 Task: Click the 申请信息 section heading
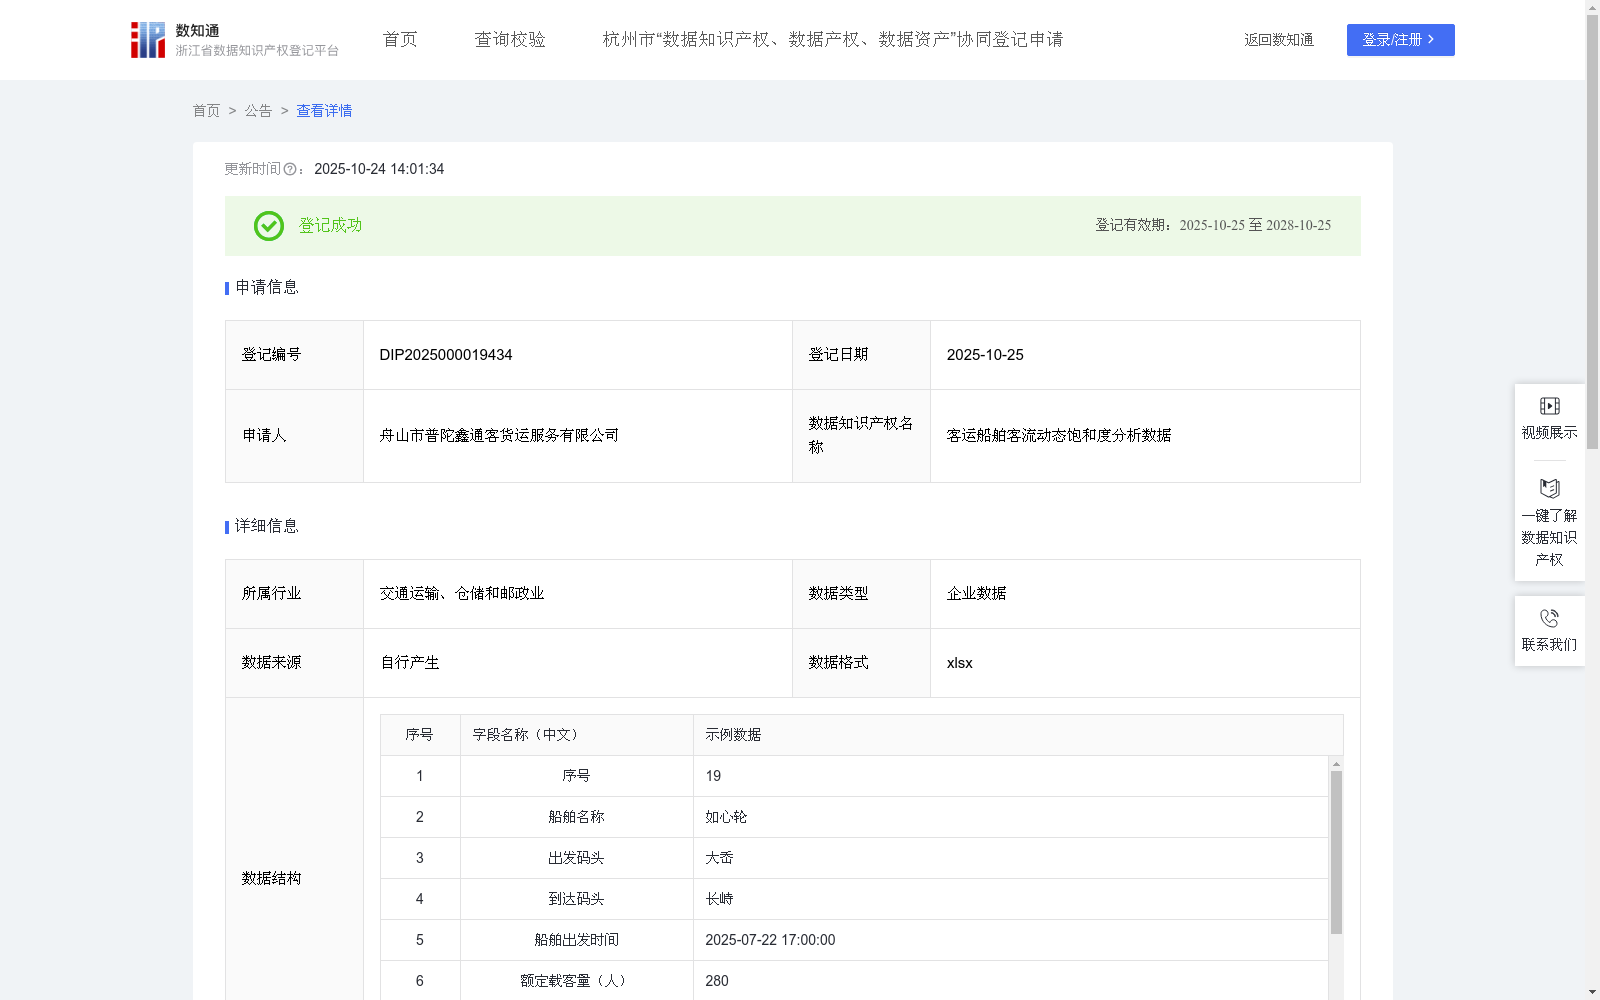[x=267, y=287]
